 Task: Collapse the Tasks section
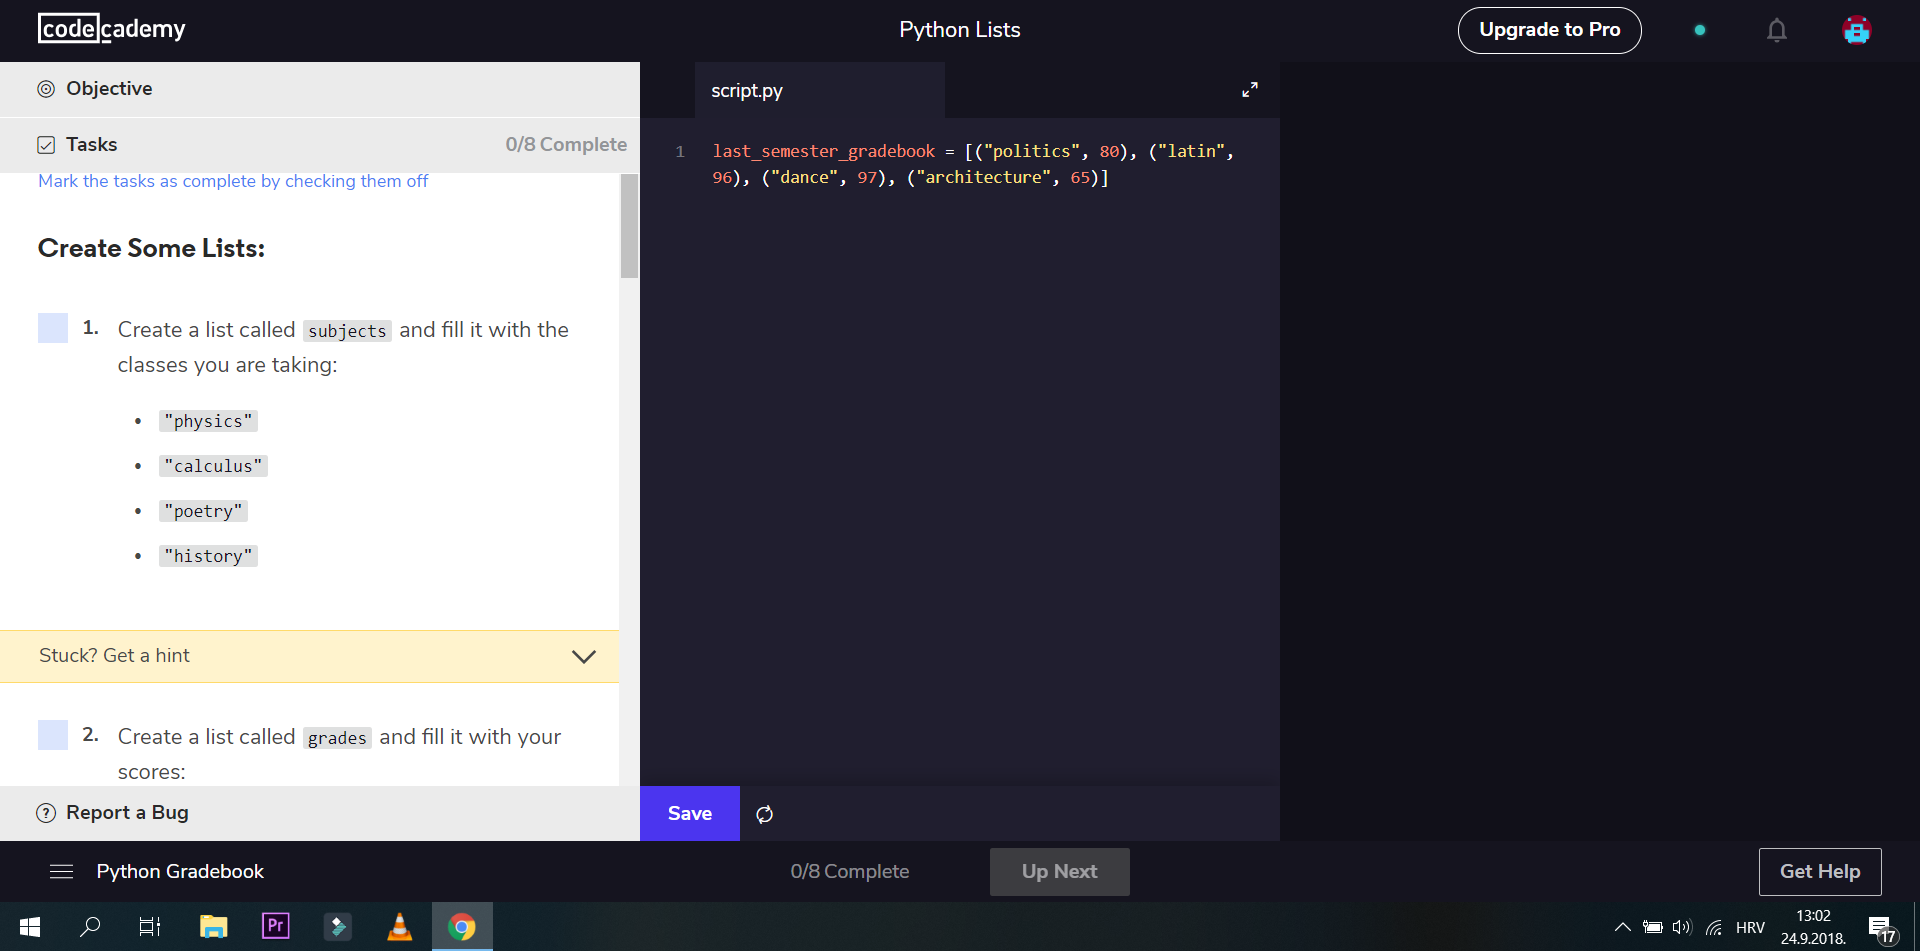click(90, 144)
